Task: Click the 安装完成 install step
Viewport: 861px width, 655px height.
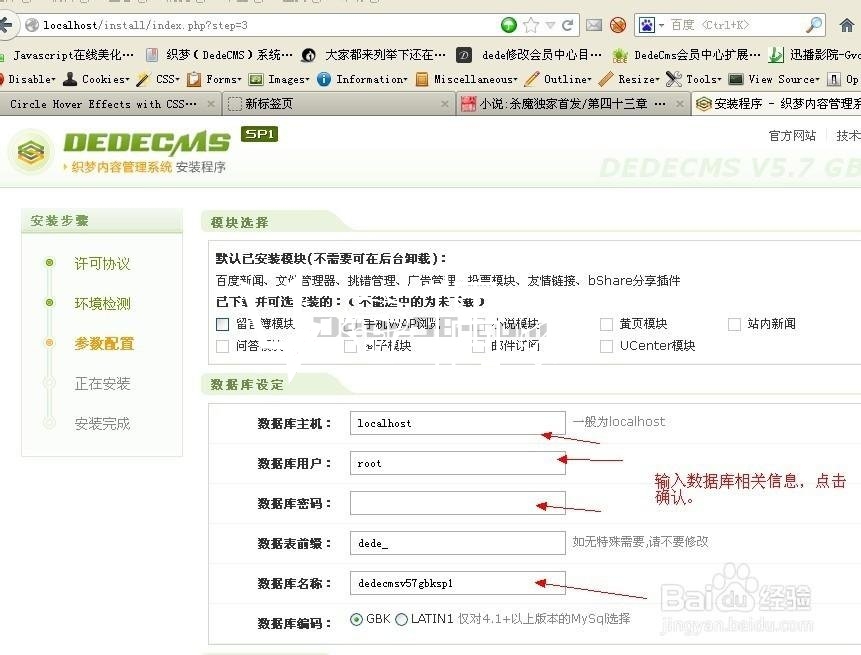Action: [102, 424]
